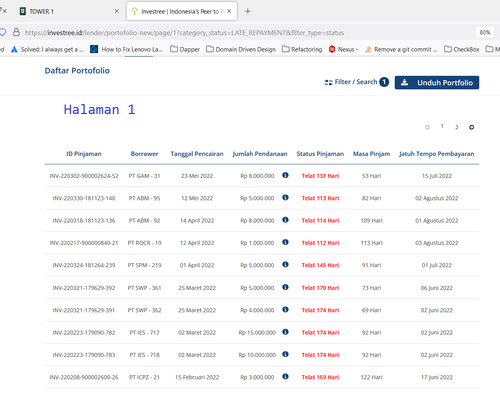Click the active filter count badge
Screen dimensions: 500x404
384,82
